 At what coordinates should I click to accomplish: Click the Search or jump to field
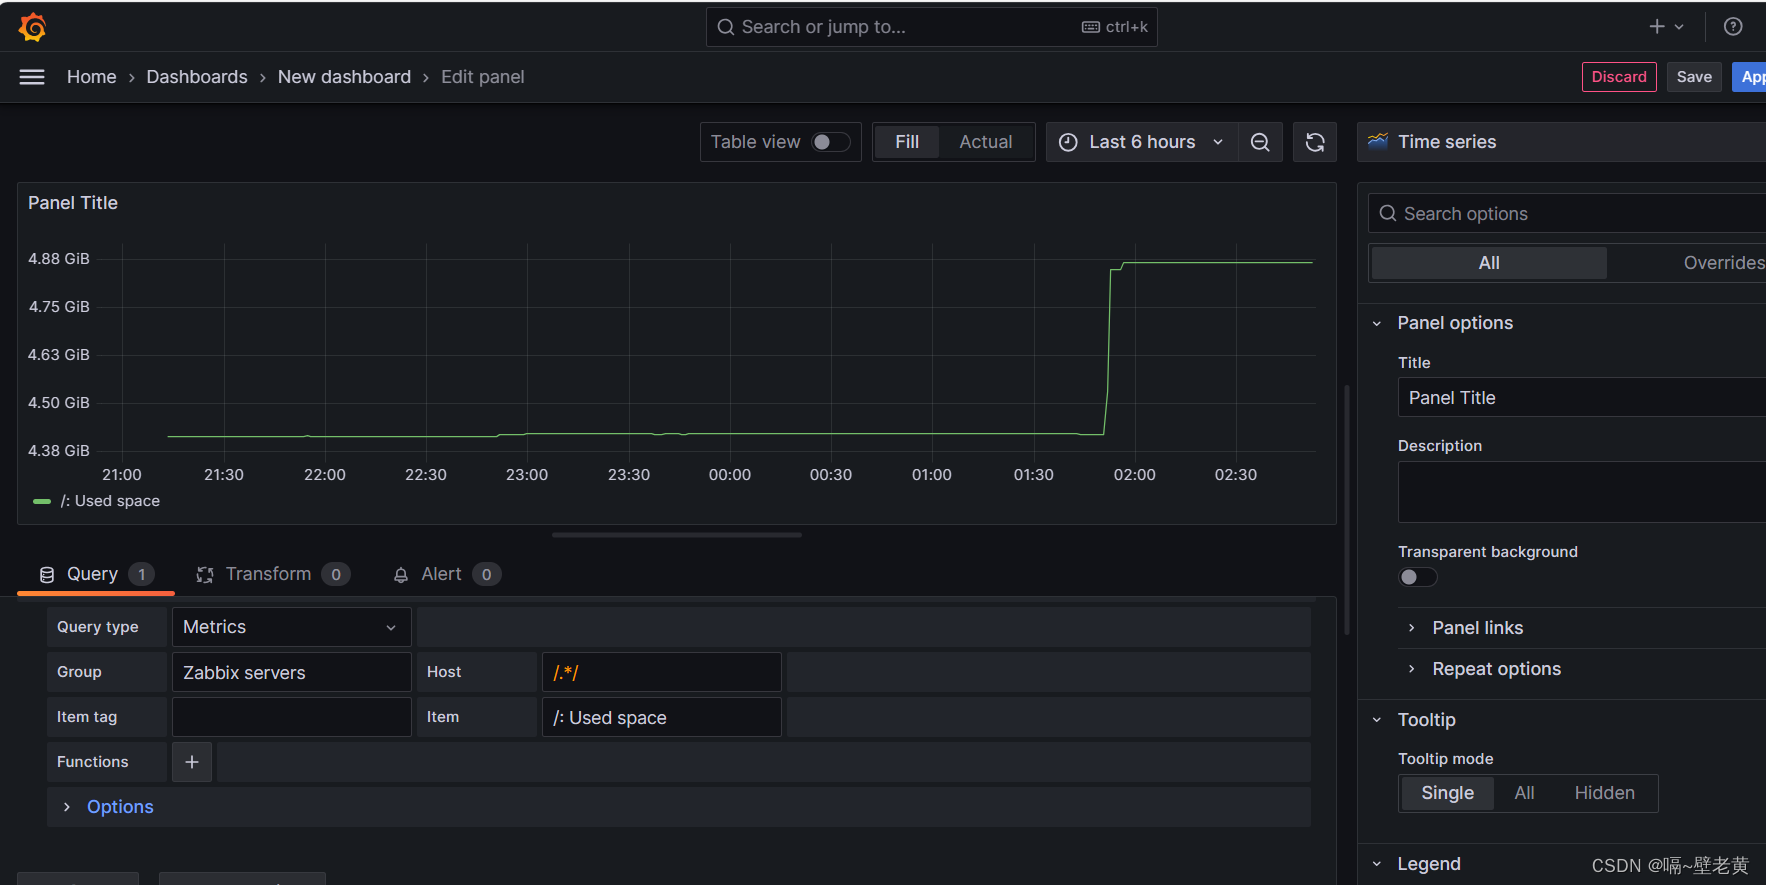coord(931,27)
